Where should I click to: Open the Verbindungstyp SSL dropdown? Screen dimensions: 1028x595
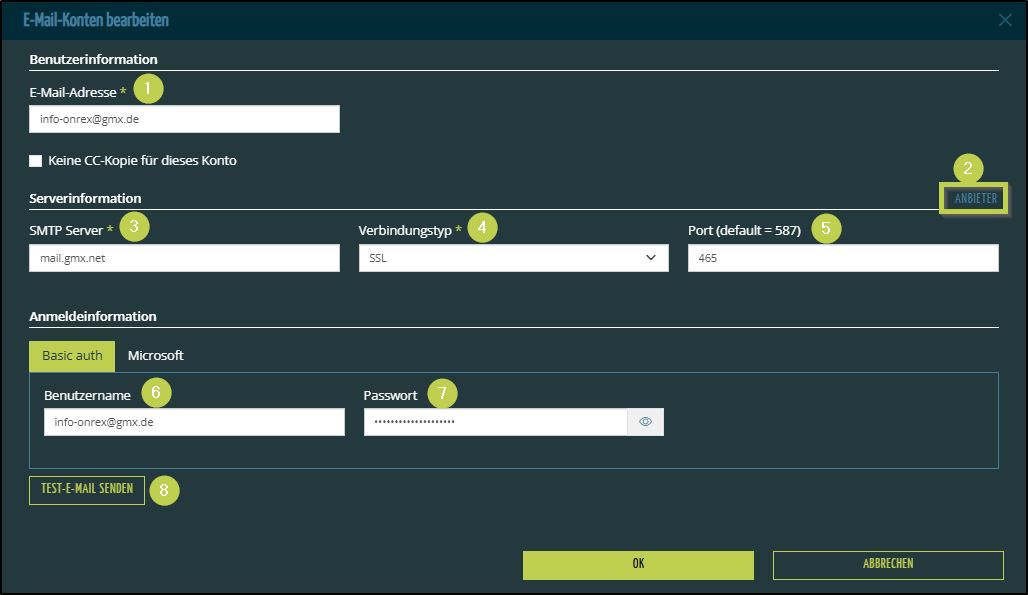(513, 258)
